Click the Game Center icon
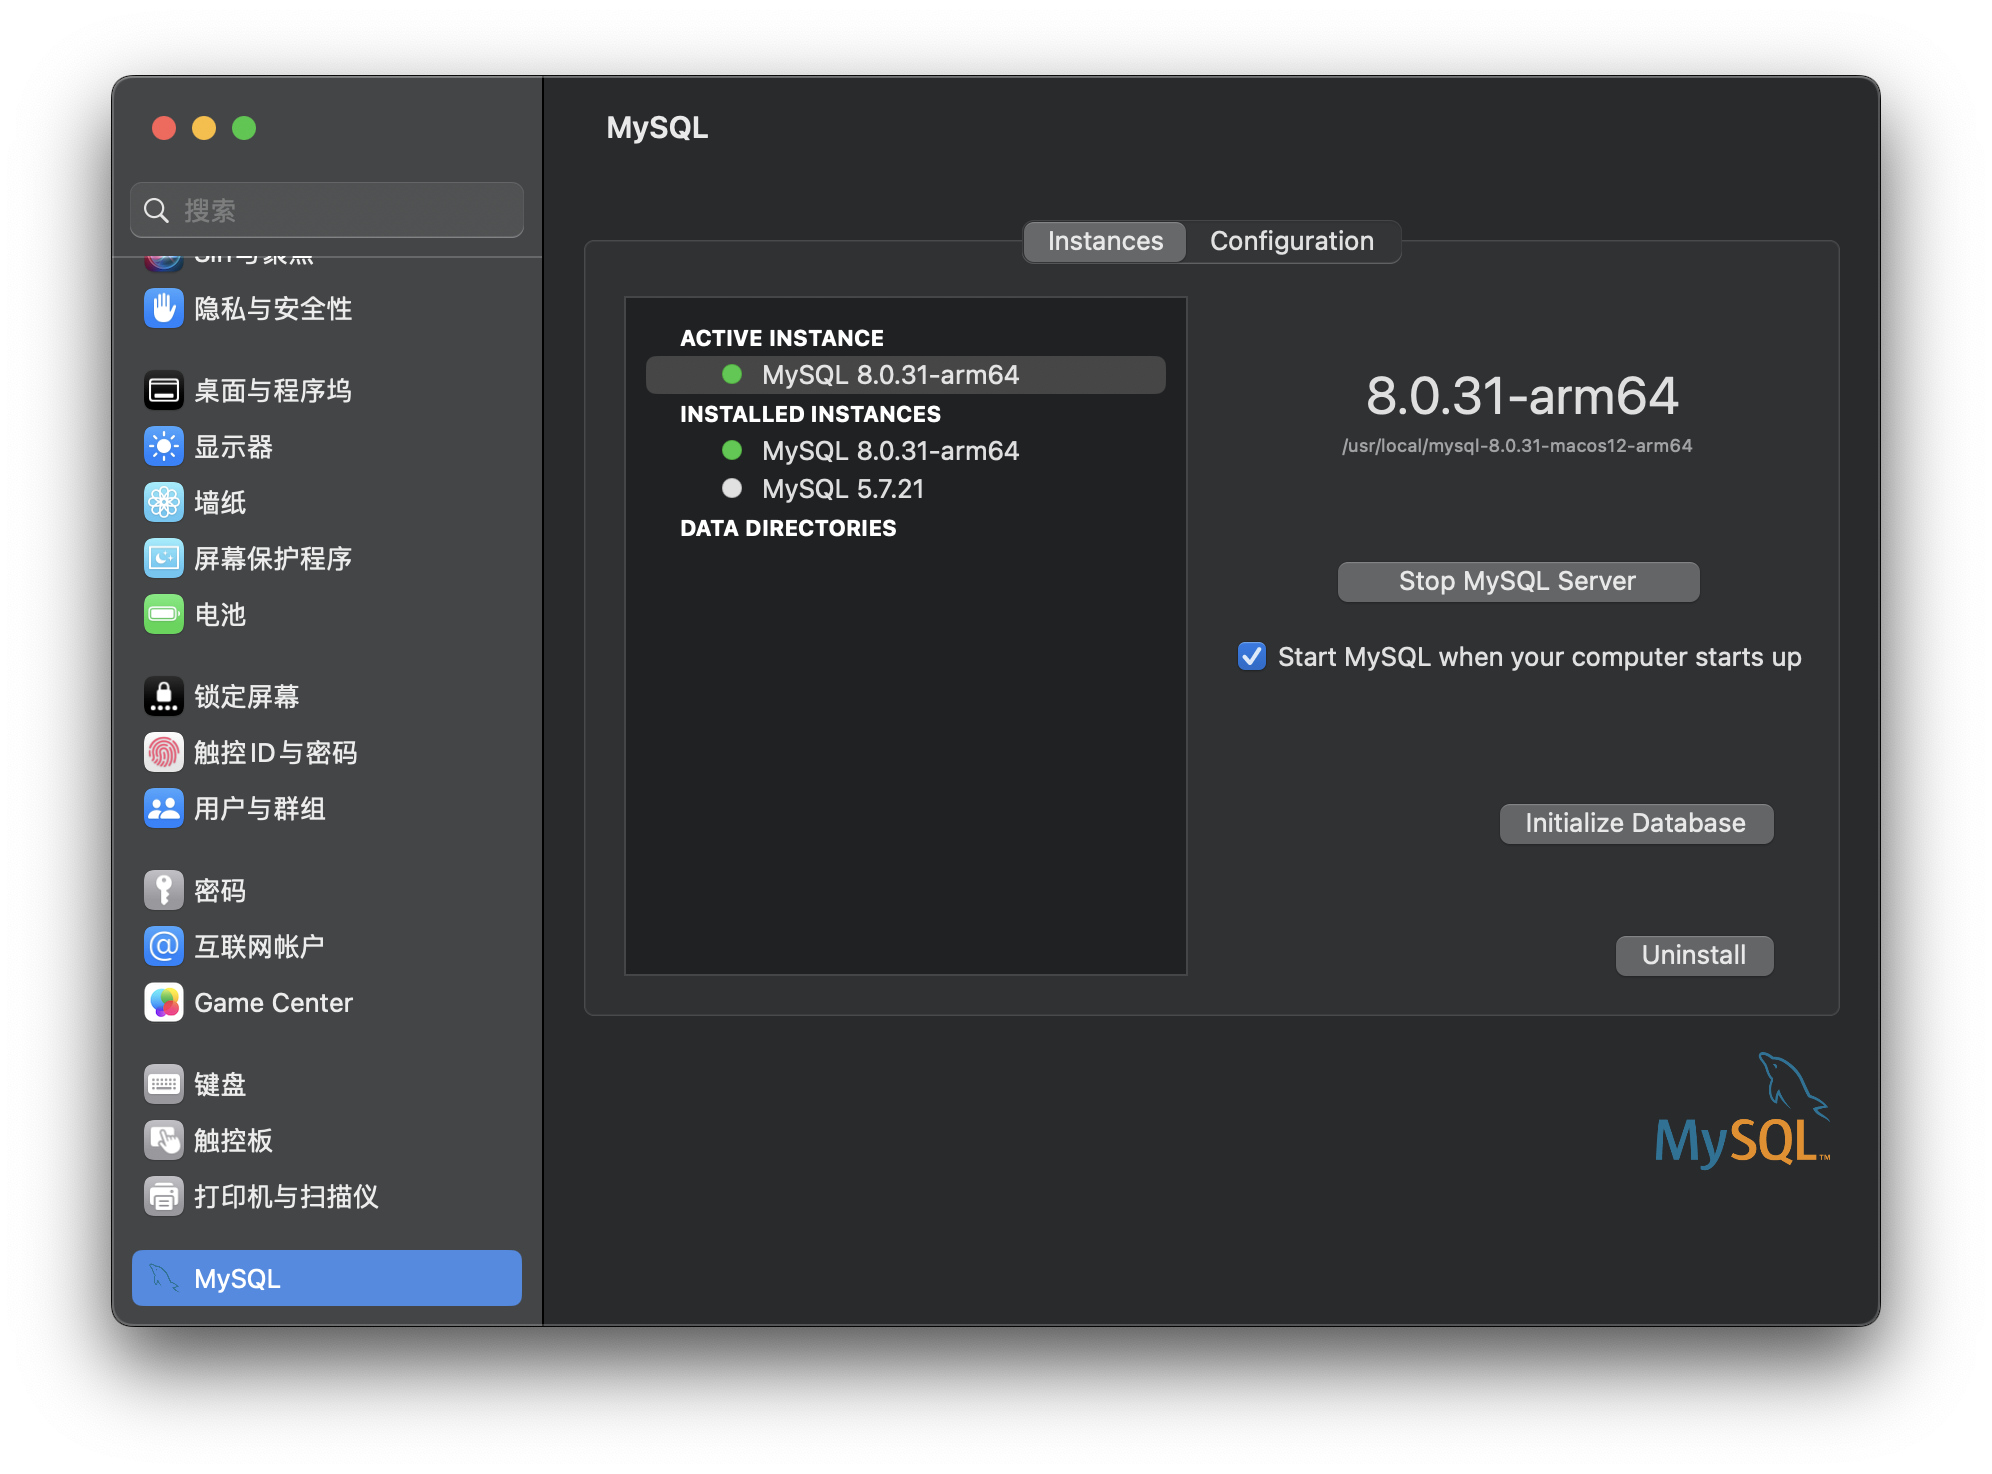This screenshot has width=1992, height=1474. 163,1003
